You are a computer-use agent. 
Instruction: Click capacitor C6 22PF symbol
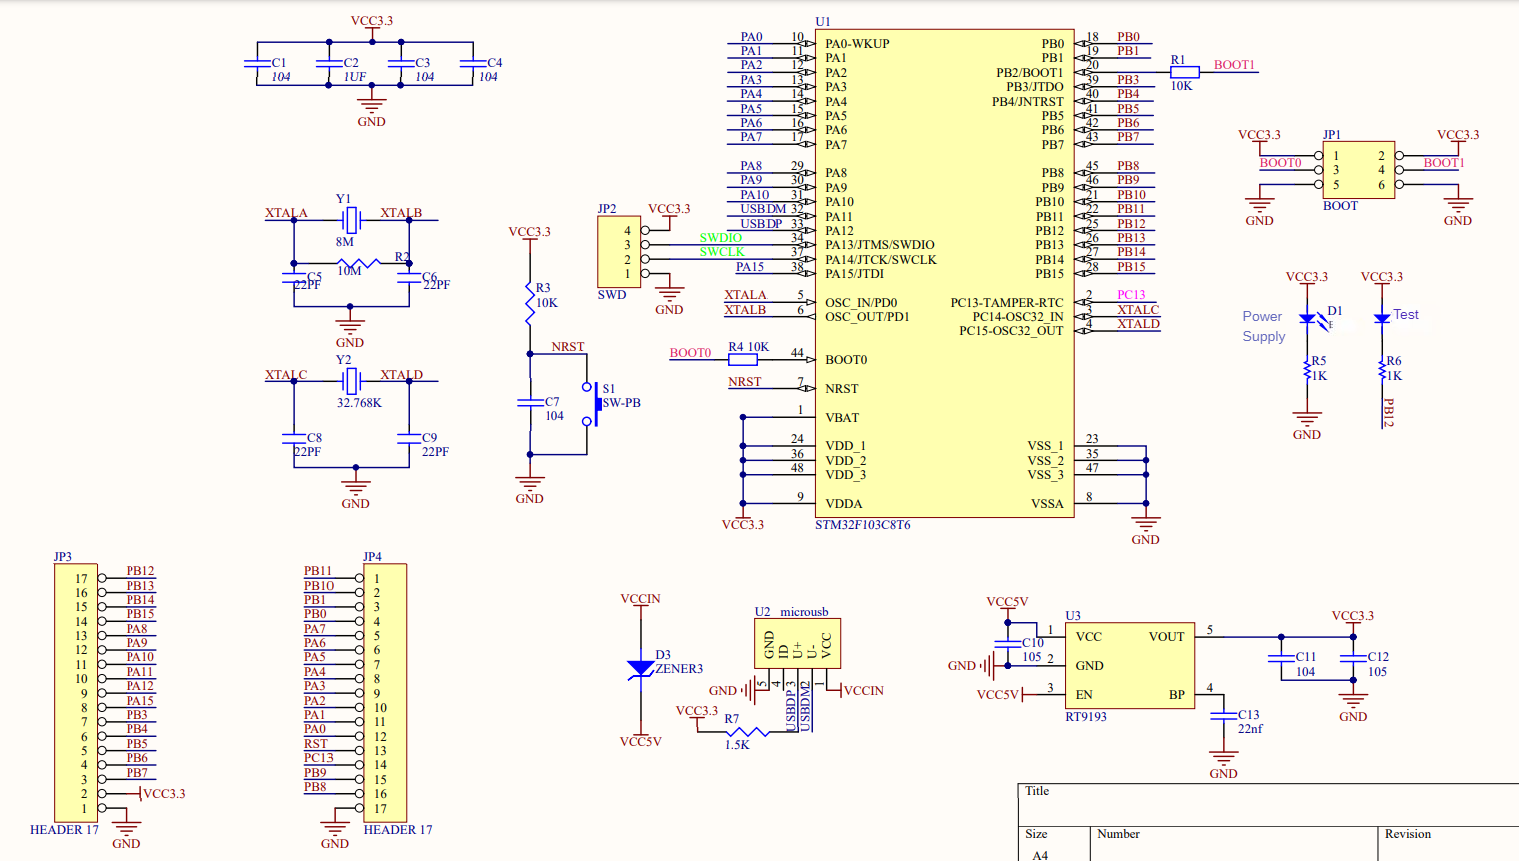409,277
